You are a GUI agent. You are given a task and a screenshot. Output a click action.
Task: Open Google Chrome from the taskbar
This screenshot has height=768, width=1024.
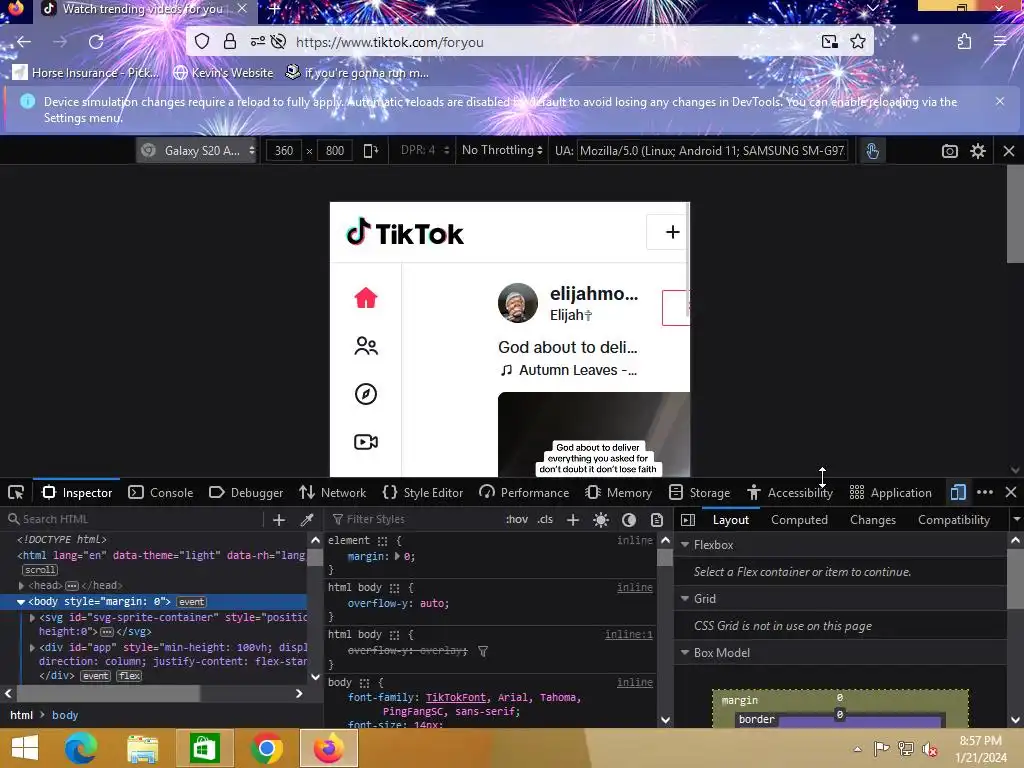pyautogui.click(x=266, y=748)
